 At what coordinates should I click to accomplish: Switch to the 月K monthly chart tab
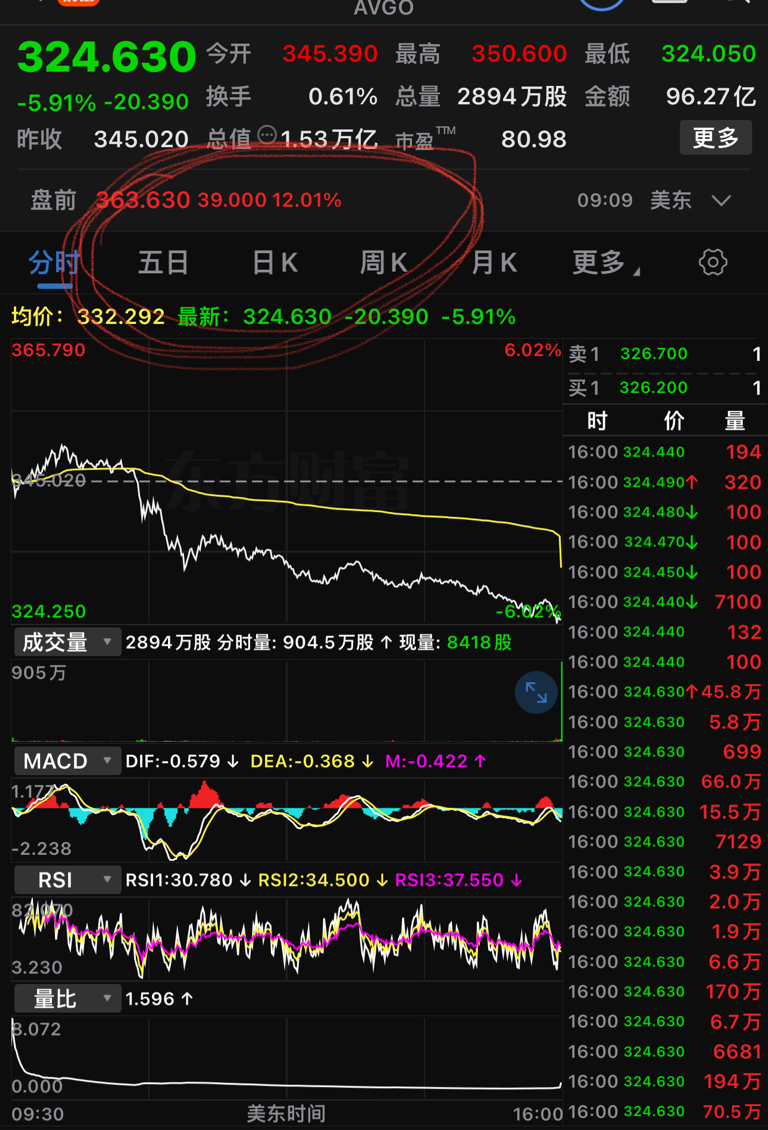pyautogui.click(x=494, y=262)
